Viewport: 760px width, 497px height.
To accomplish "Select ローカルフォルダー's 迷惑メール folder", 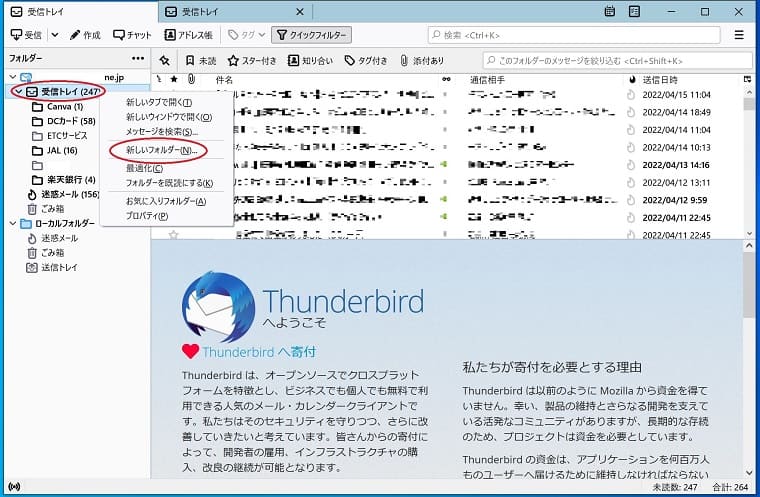I will [x=52, y=238].
